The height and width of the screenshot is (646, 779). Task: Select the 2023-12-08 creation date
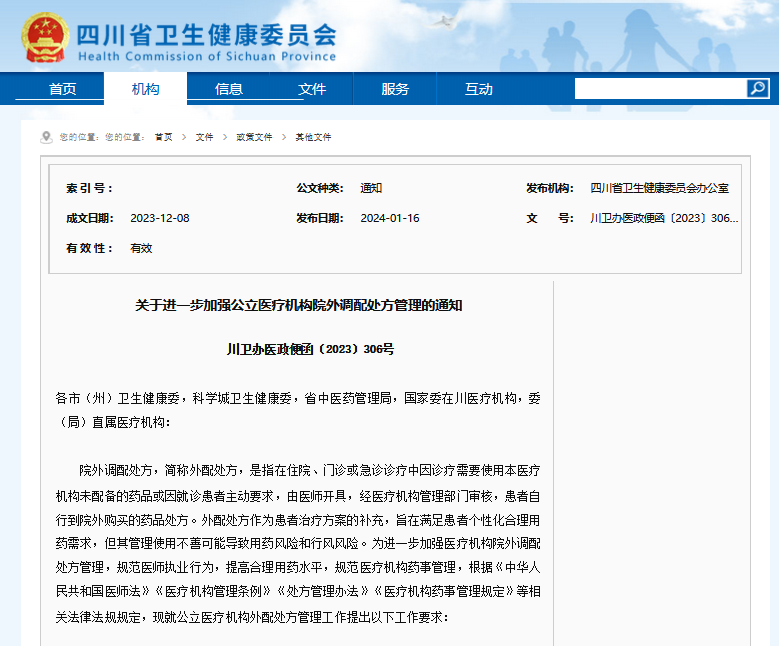point(160,218)
